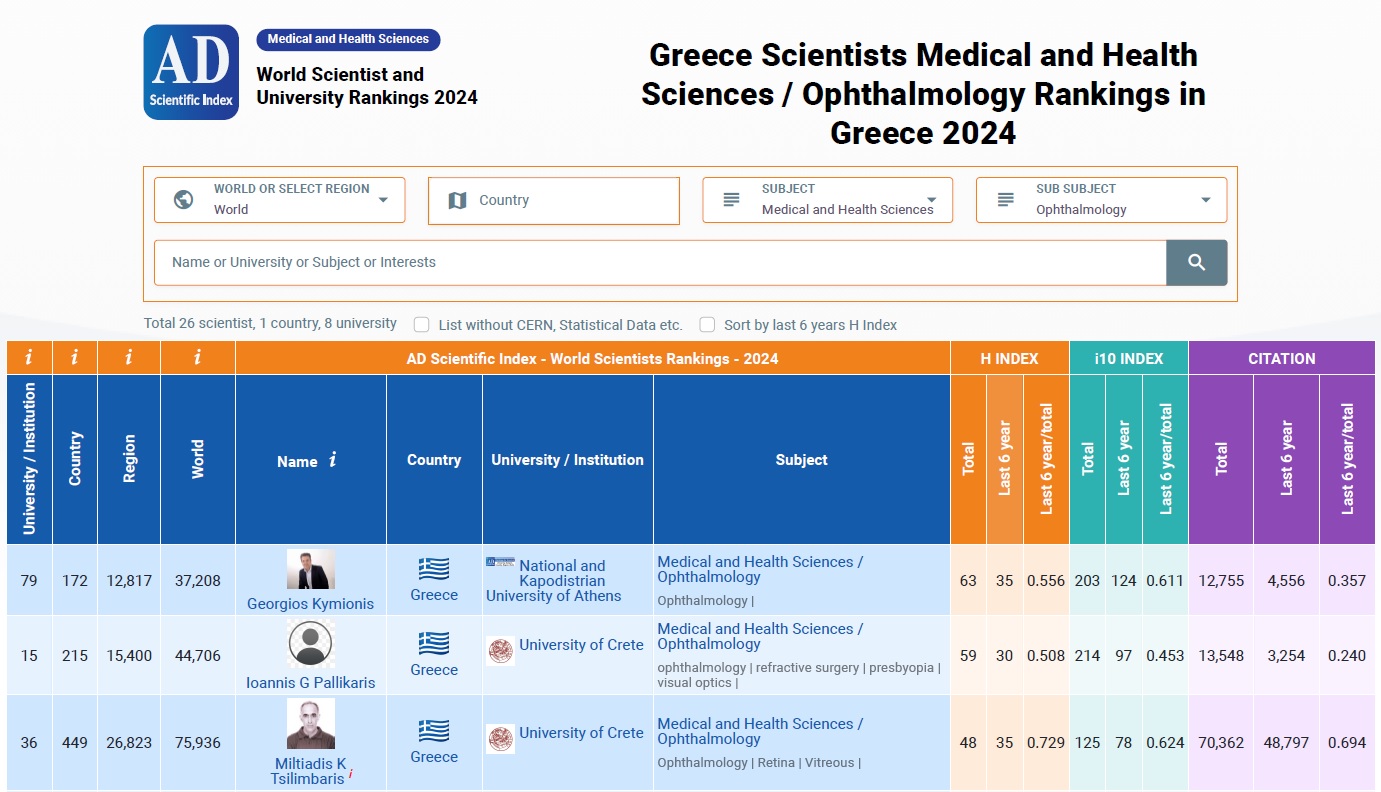Click info icon above Region rank column
The image size is (1381, 792).
pyautogui.click(x=129, y=358)
